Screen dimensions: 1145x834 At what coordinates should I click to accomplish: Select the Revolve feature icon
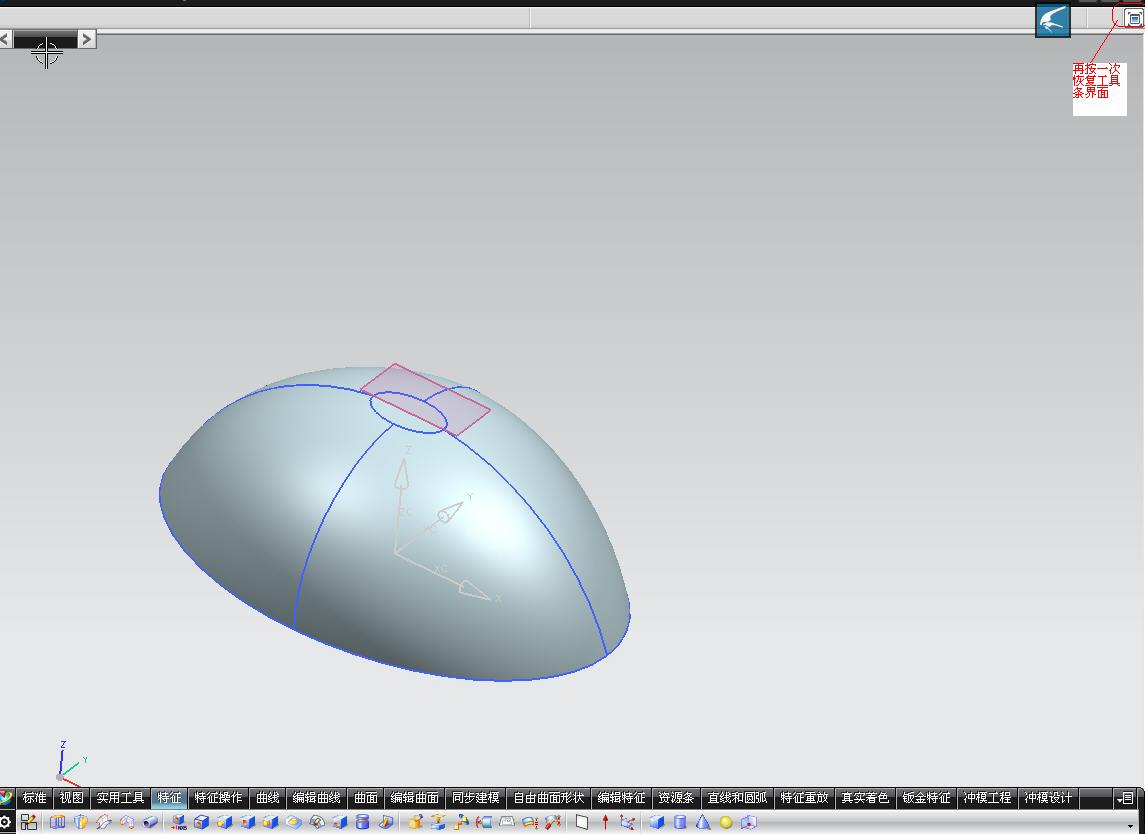[80, 822]
